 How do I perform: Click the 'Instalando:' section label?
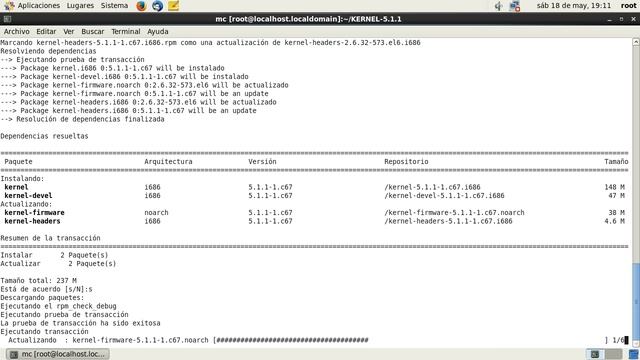pyautogui.click(x=22, y=179)
